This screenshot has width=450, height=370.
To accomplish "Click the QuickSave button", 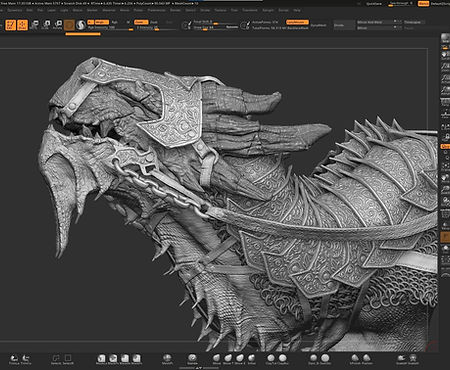I will pyautogui.click(x=374, y=4).
